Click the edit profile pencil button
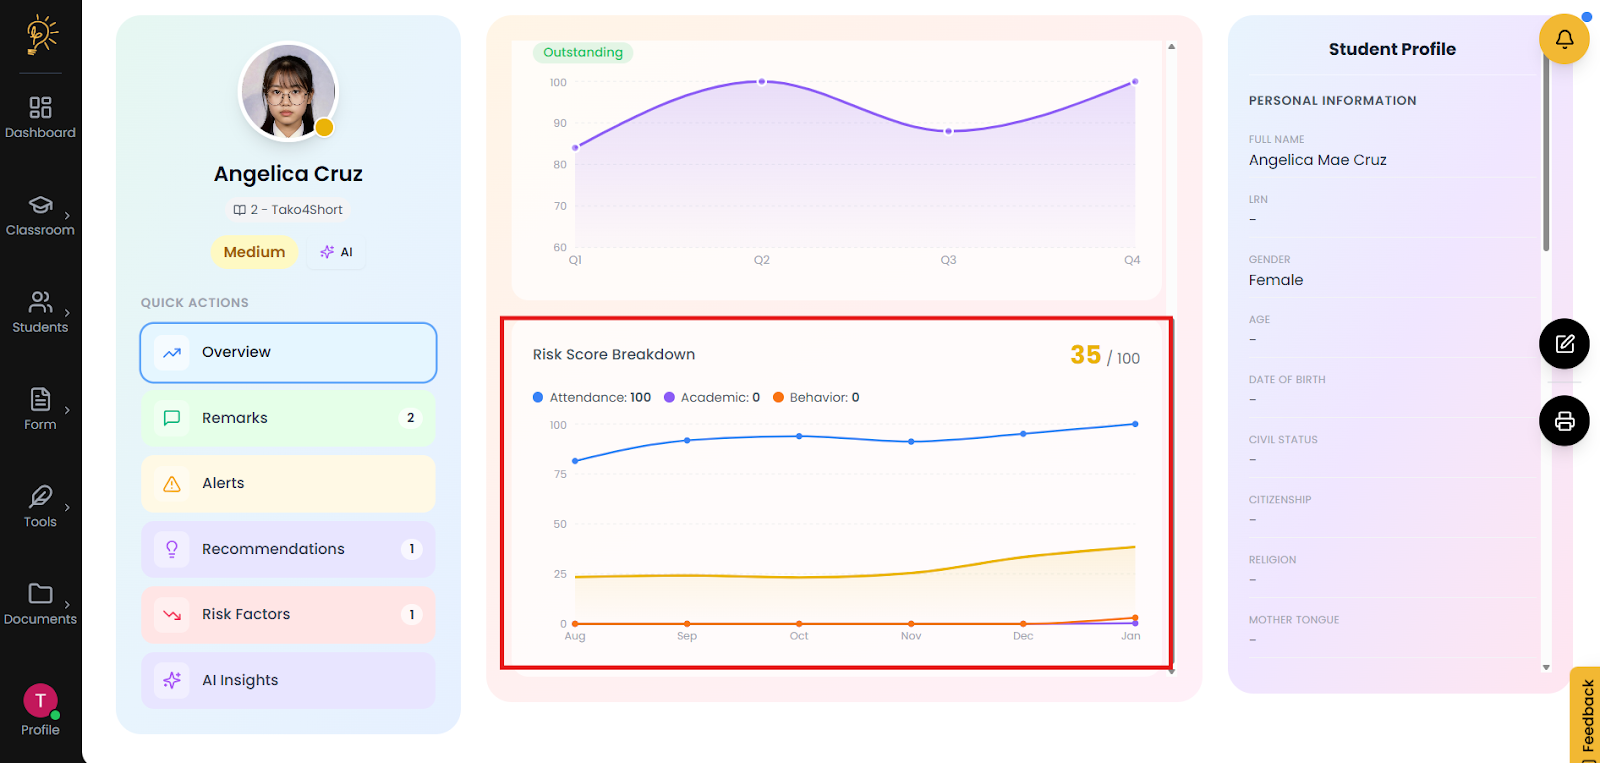The image size is (1600, 763). point(1564,344)
